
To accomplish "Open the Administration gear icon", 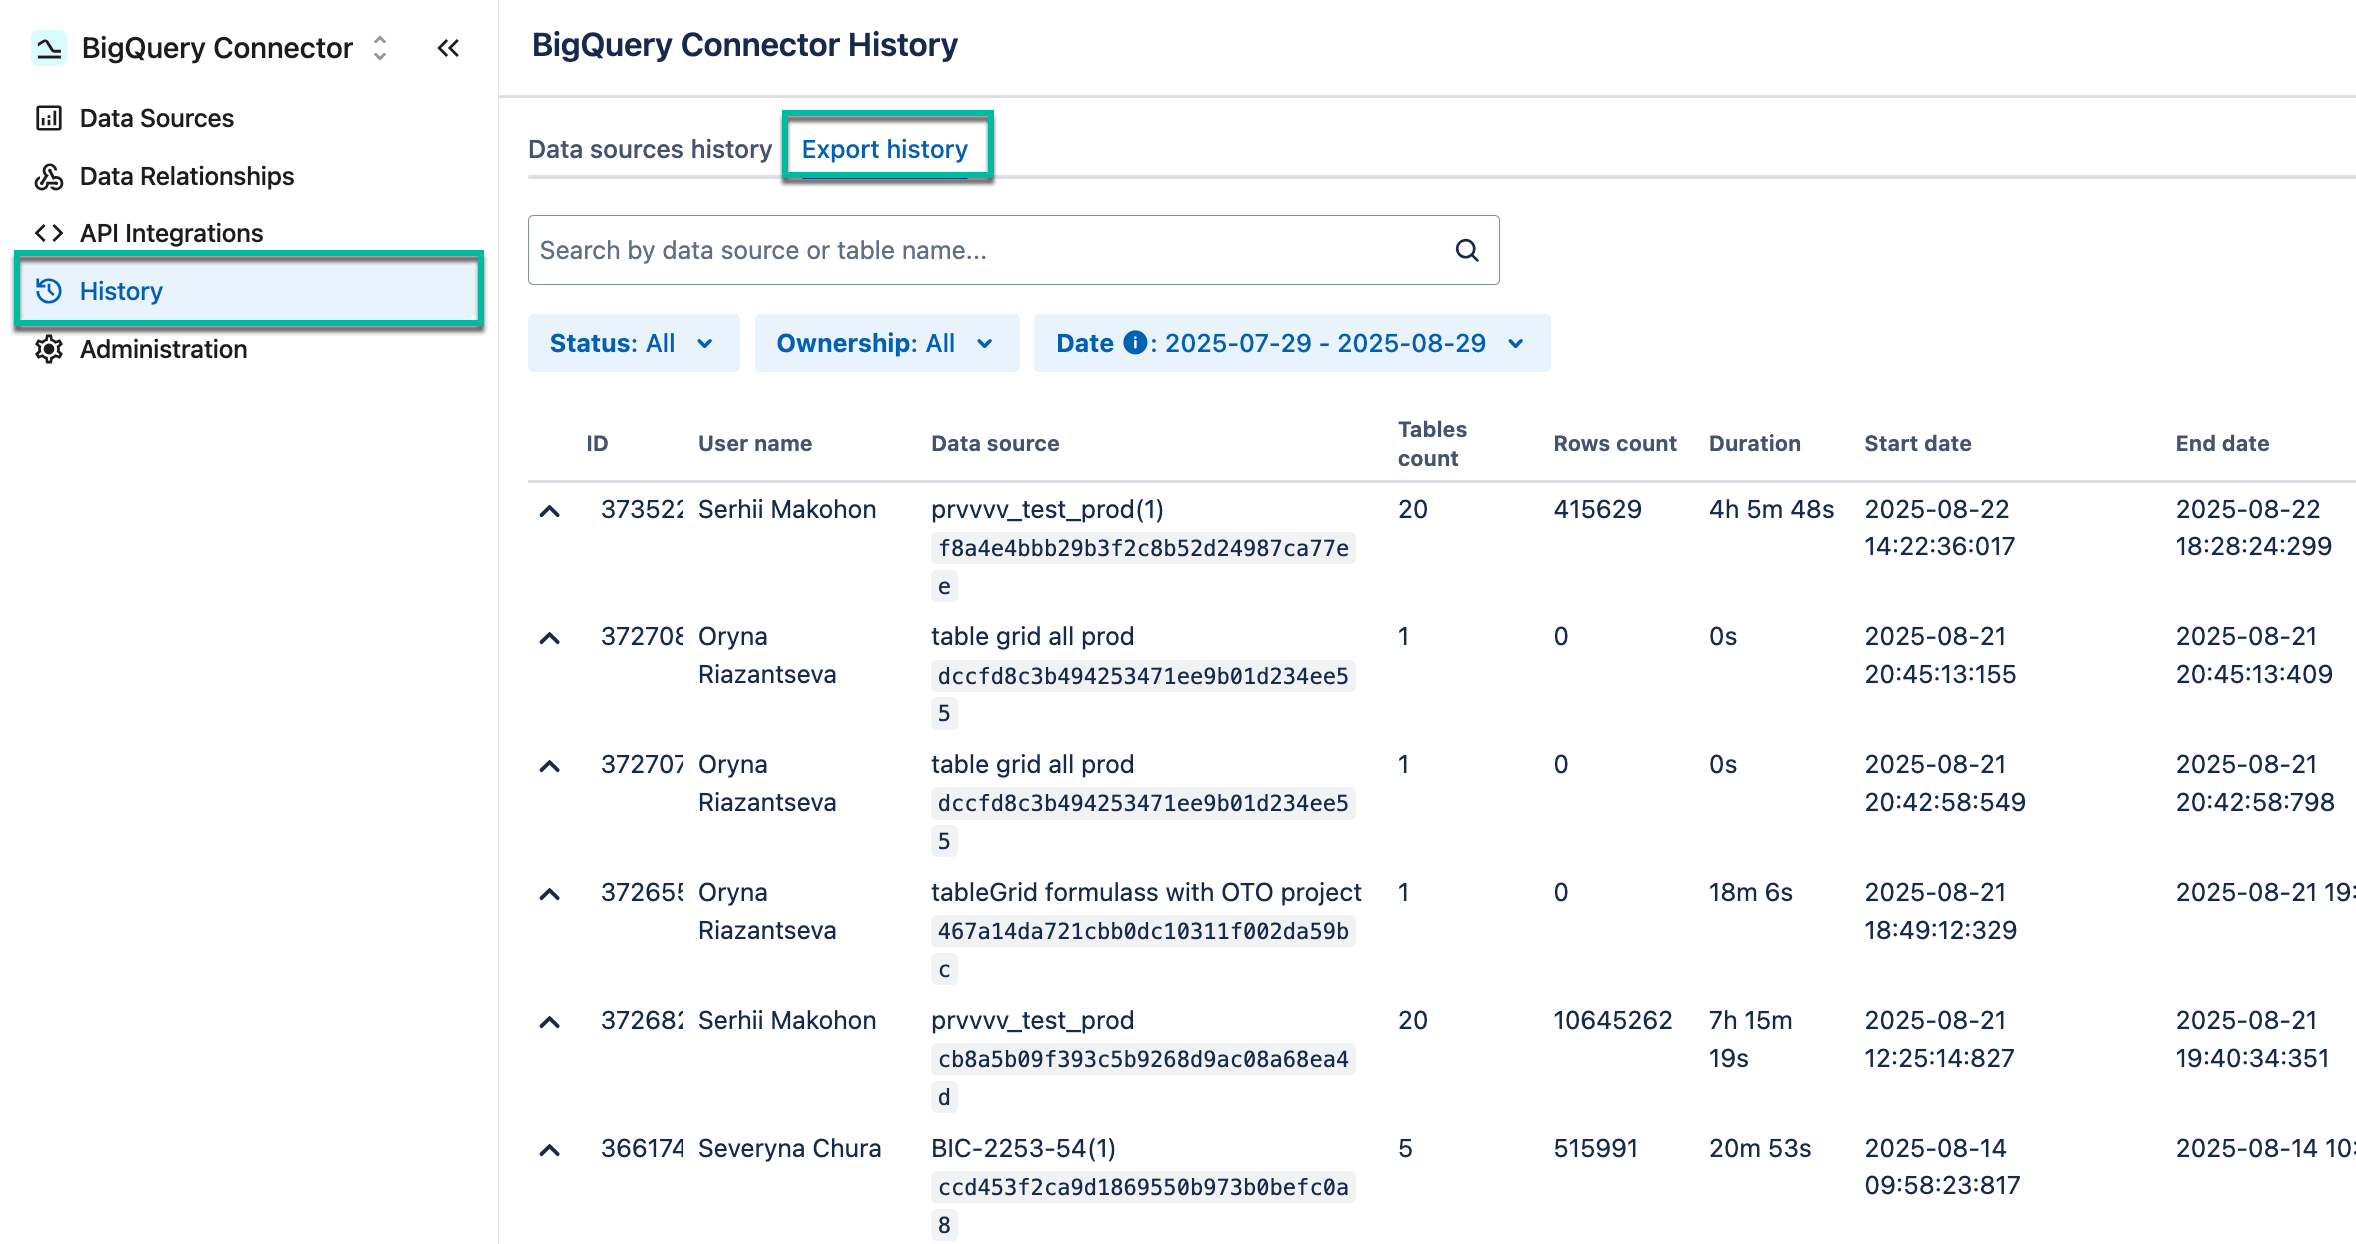I will (x=48, y=349).
